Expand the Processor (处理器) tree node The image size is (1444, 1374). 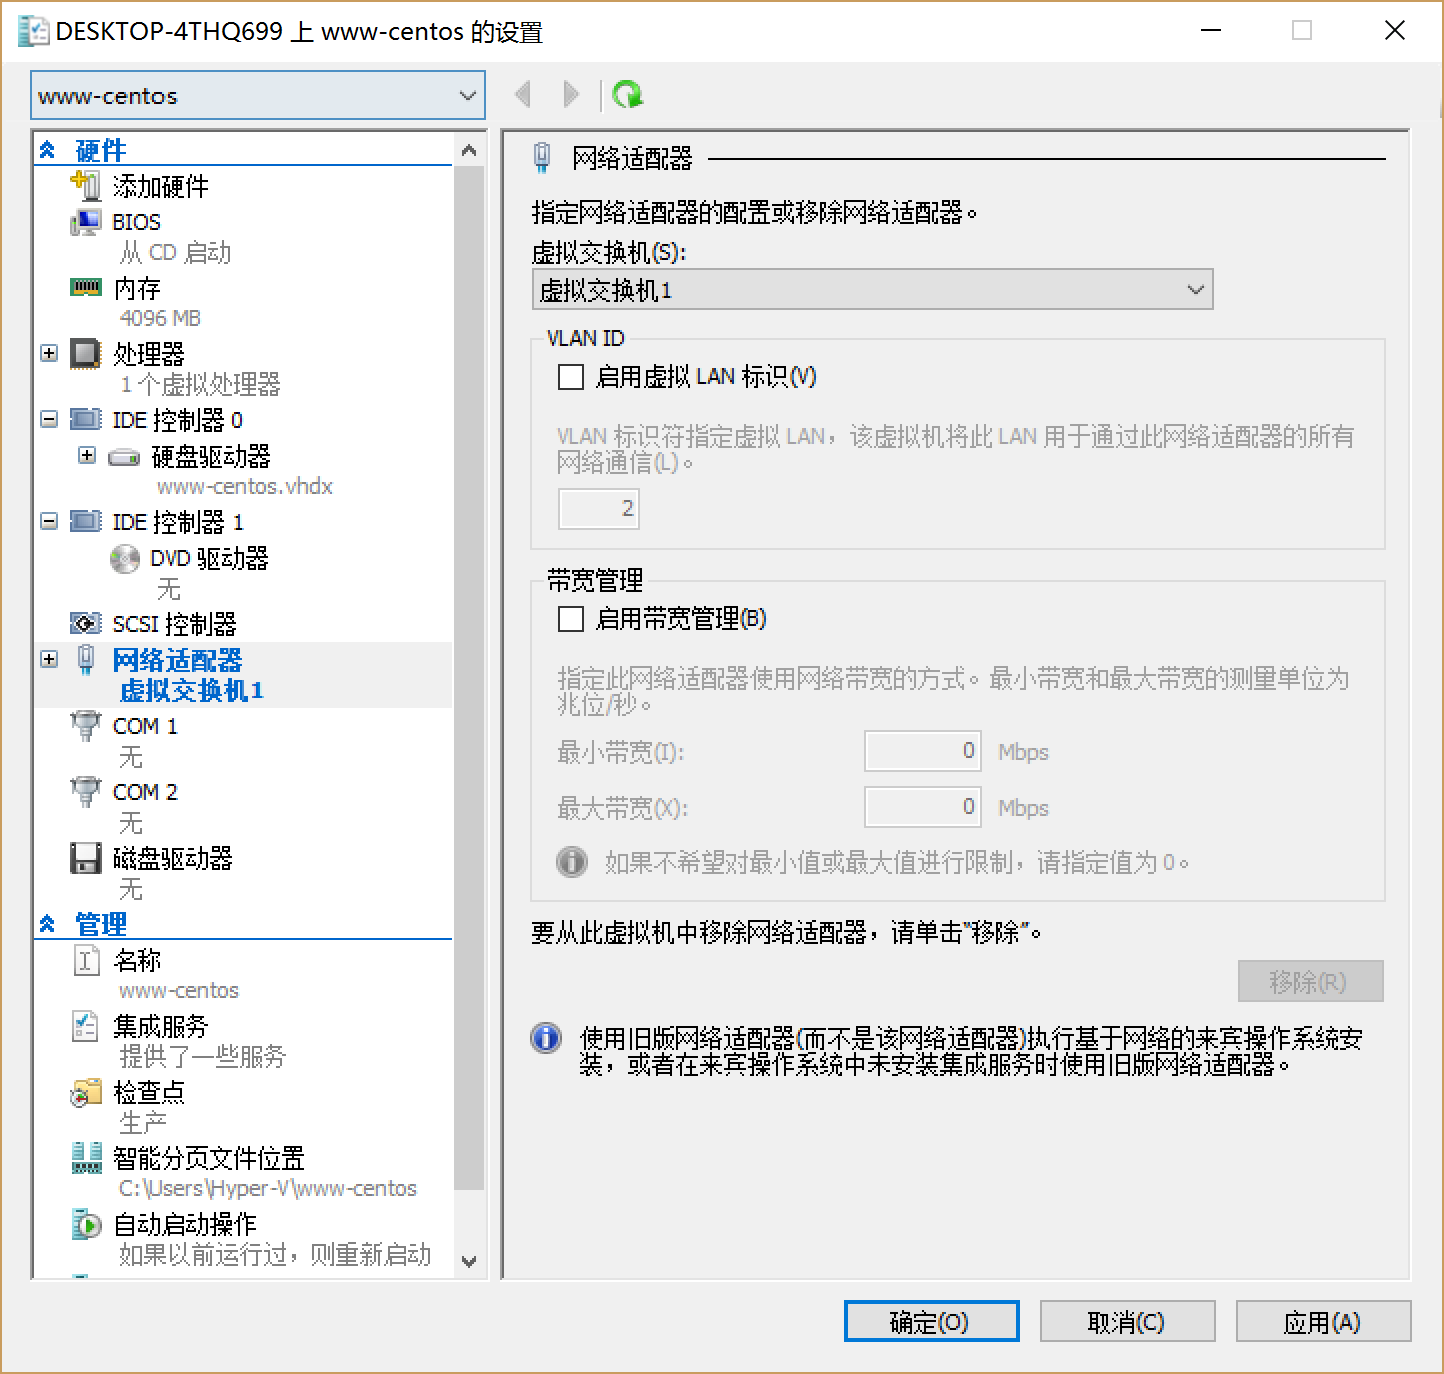(49, 353)
